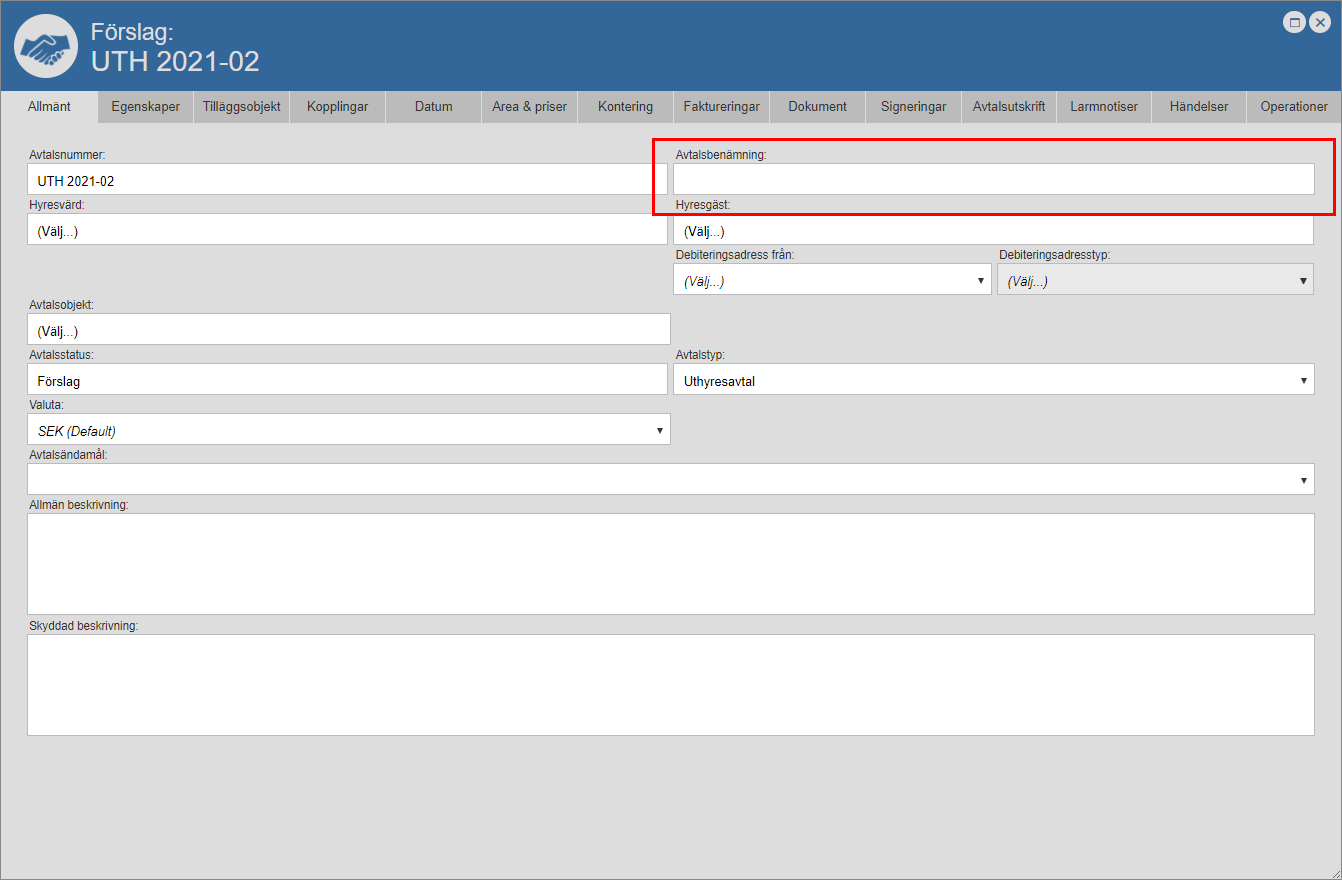Image resolution: width=1342 pixels, height=880 pixels.
Task: Expand the Debiteringsadress från dropdown
Action: click(x=832, y=281)
